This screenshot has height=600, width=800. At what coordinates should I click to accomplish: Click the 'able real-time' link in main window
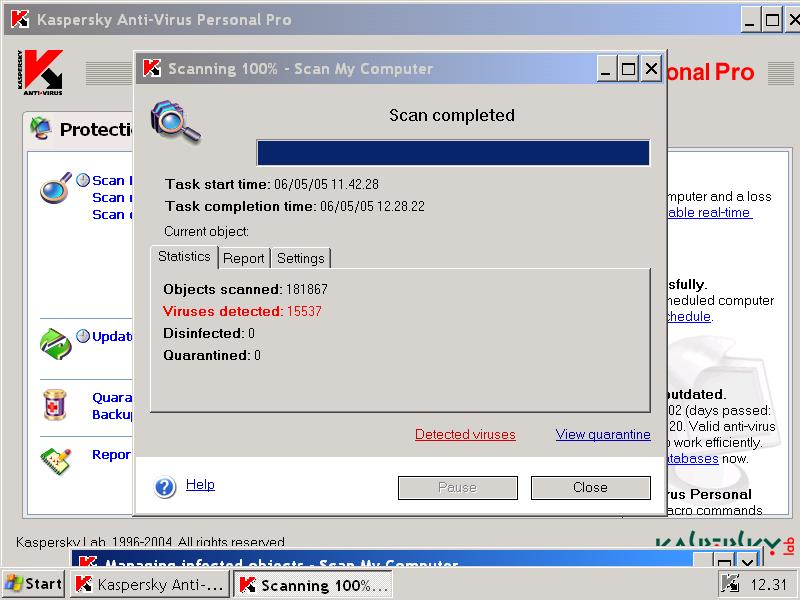click(x=710, y=213)
